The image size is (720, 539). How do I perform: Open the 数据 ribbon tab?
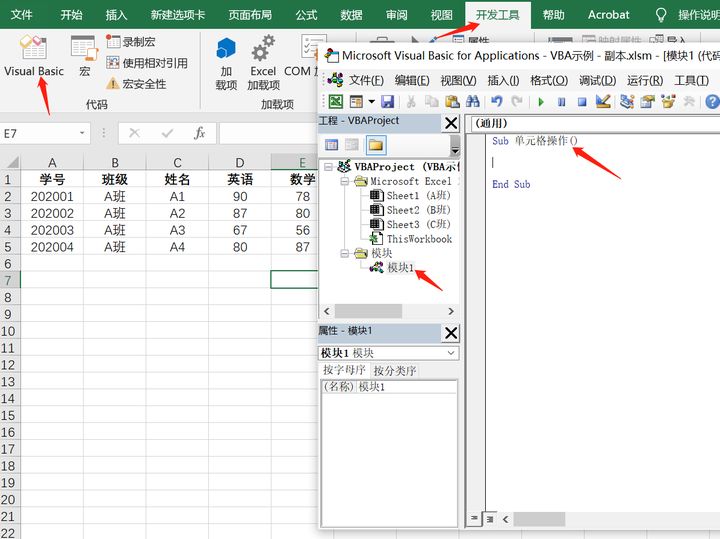pos(351,15)
